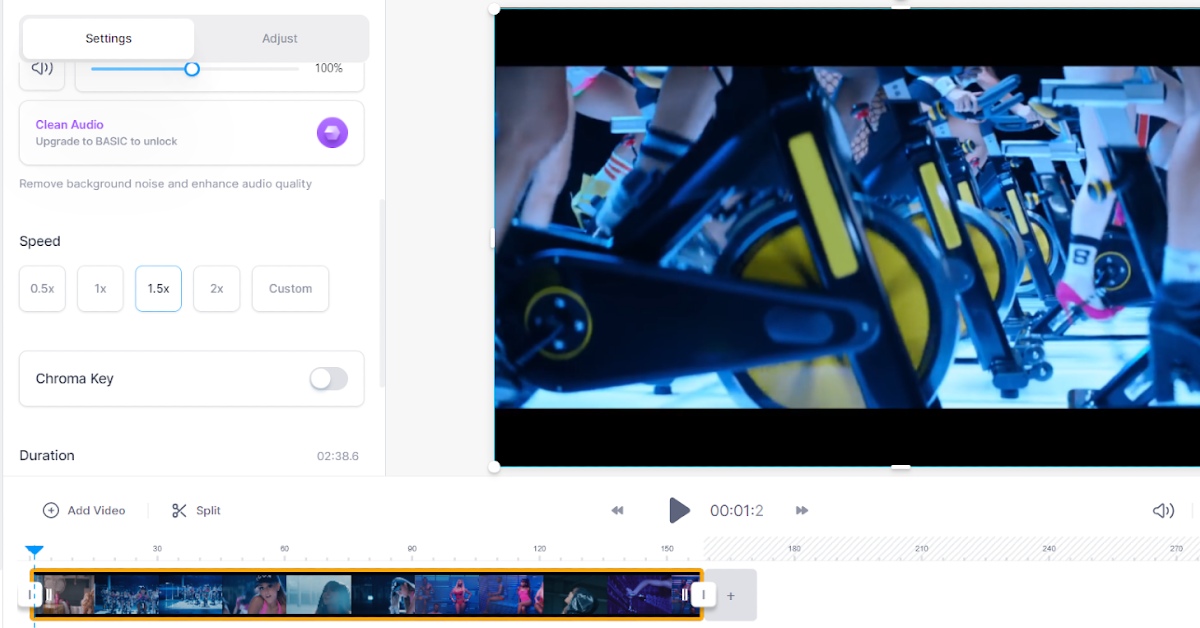1200x628 pixels.
Task: Click the Add Video plus icon
Action: [x=50, y=510]
